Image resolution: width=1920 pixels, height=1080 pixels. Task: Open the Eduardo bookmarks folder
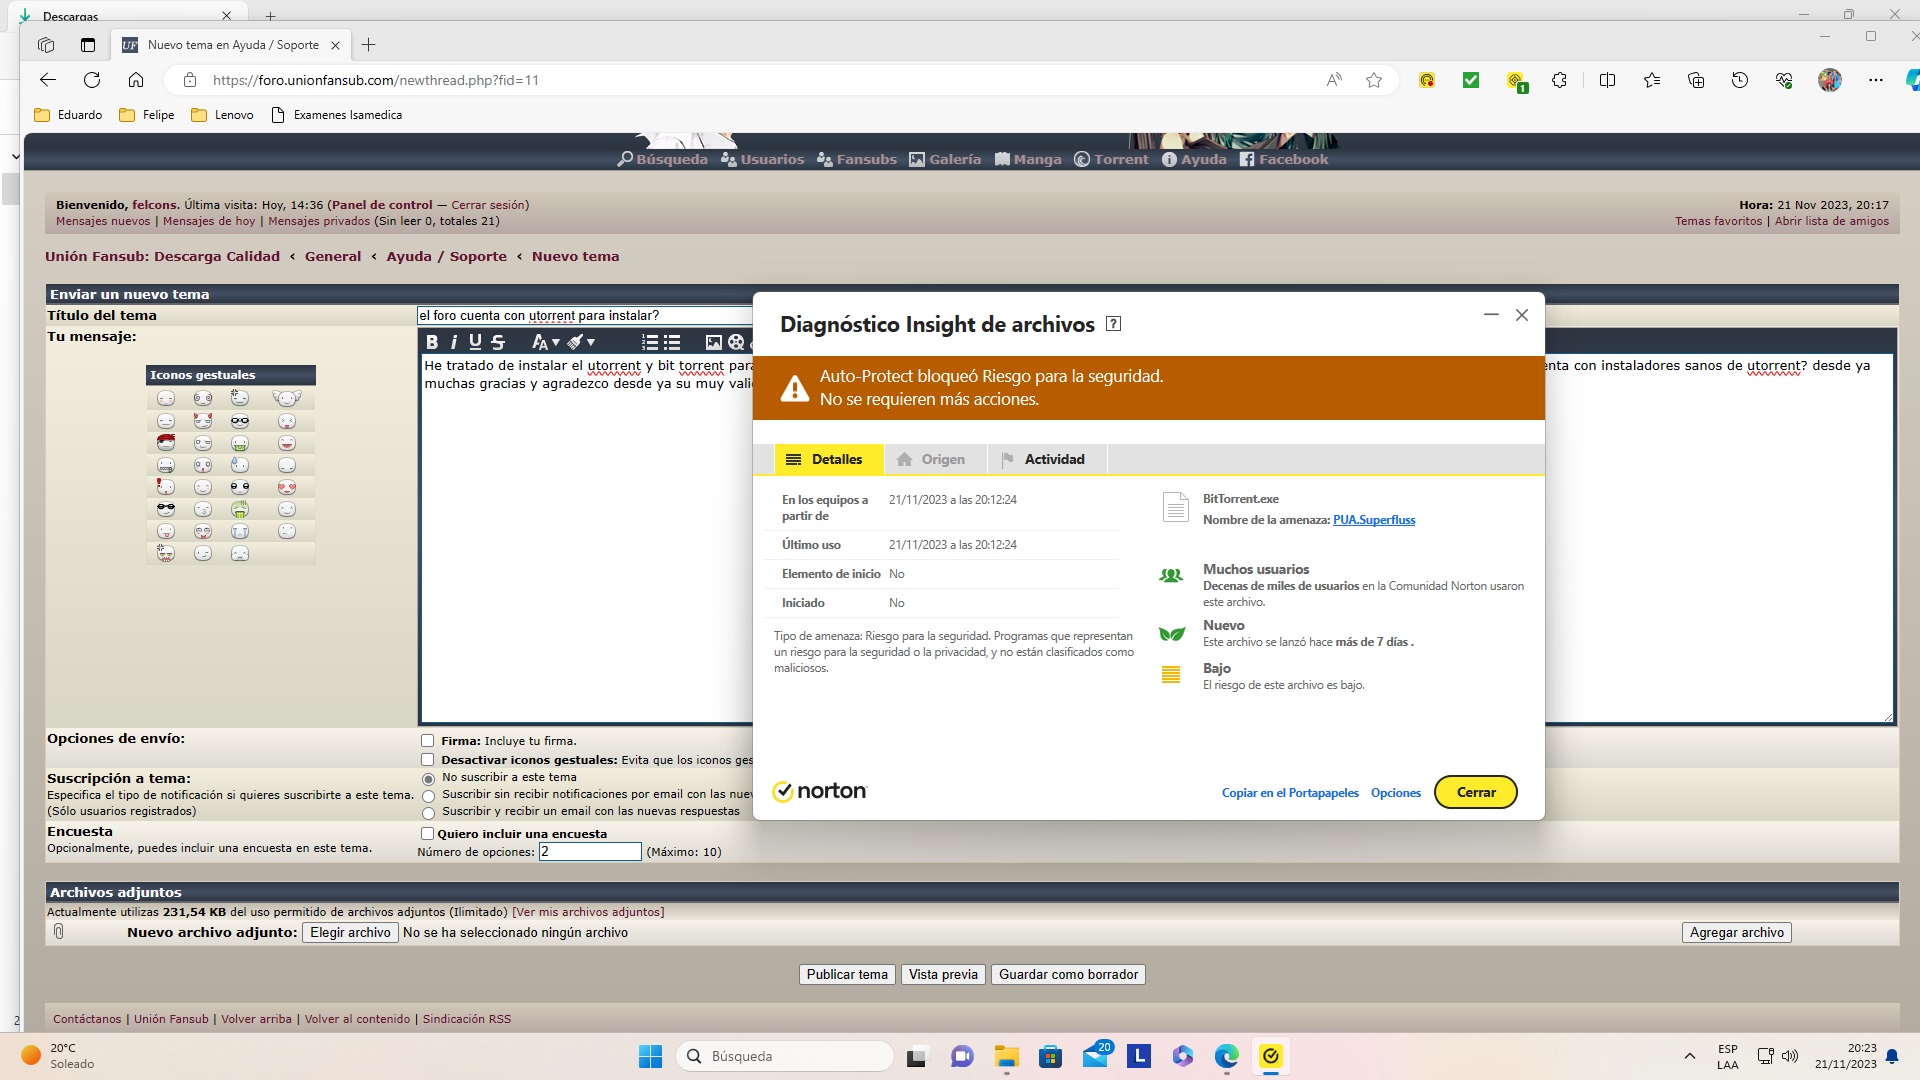68,115
